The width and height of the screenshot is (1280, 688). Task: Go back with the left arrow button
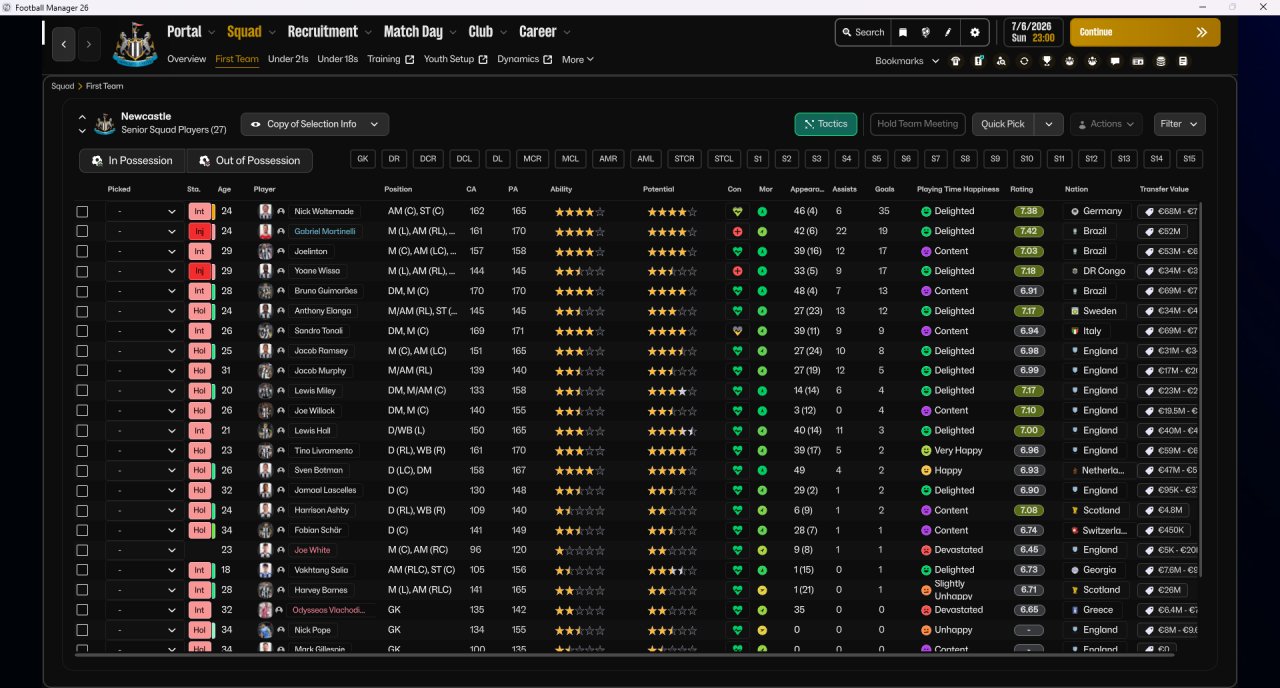pos(64,44)
